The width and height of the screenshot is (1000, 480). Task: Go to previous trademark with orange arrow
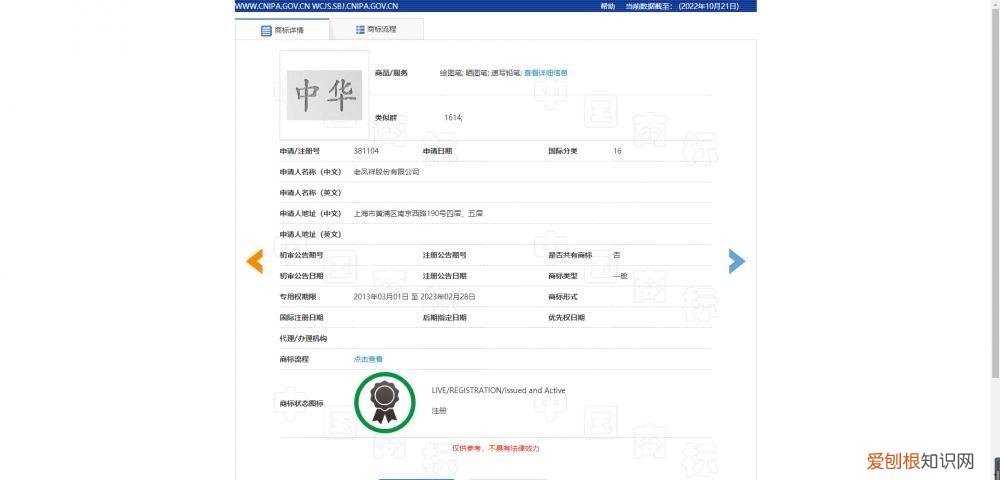[254, 261]
